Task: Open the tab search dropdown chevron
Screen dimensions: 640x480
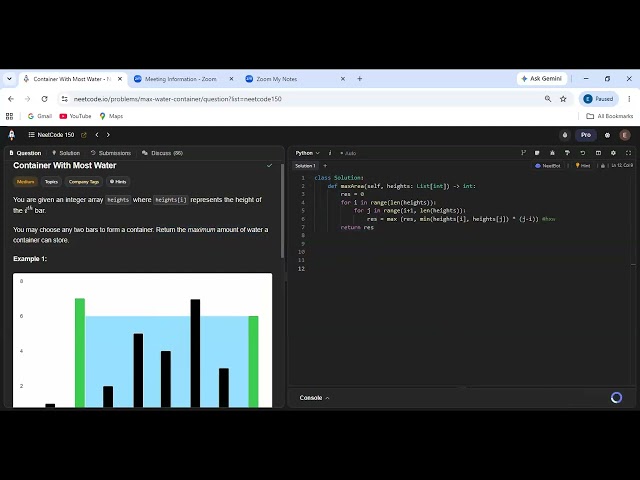Action: point(9,79)
